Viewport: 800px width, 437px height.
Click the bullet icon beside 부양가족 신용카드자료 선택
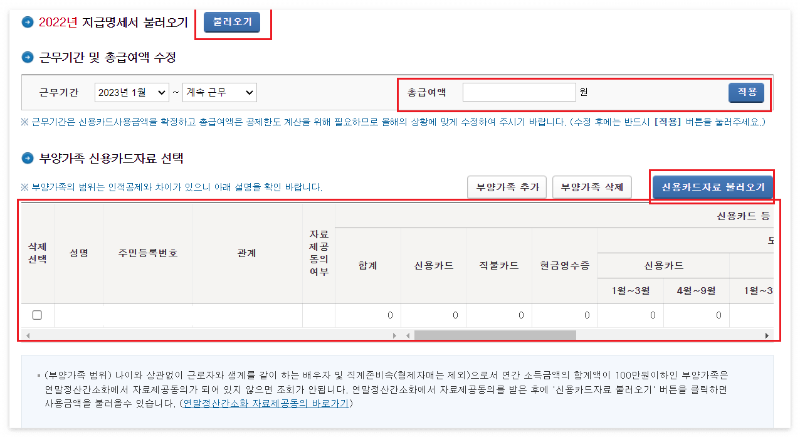[28, 158]
